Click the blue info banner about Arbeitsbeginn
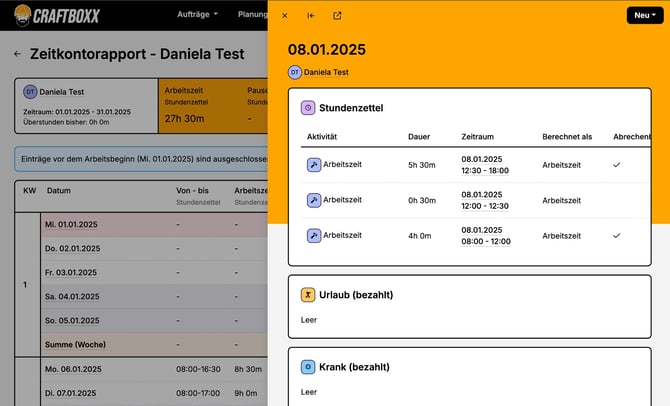The height and width of the screenshot is (406, 670). coord(141,159)
